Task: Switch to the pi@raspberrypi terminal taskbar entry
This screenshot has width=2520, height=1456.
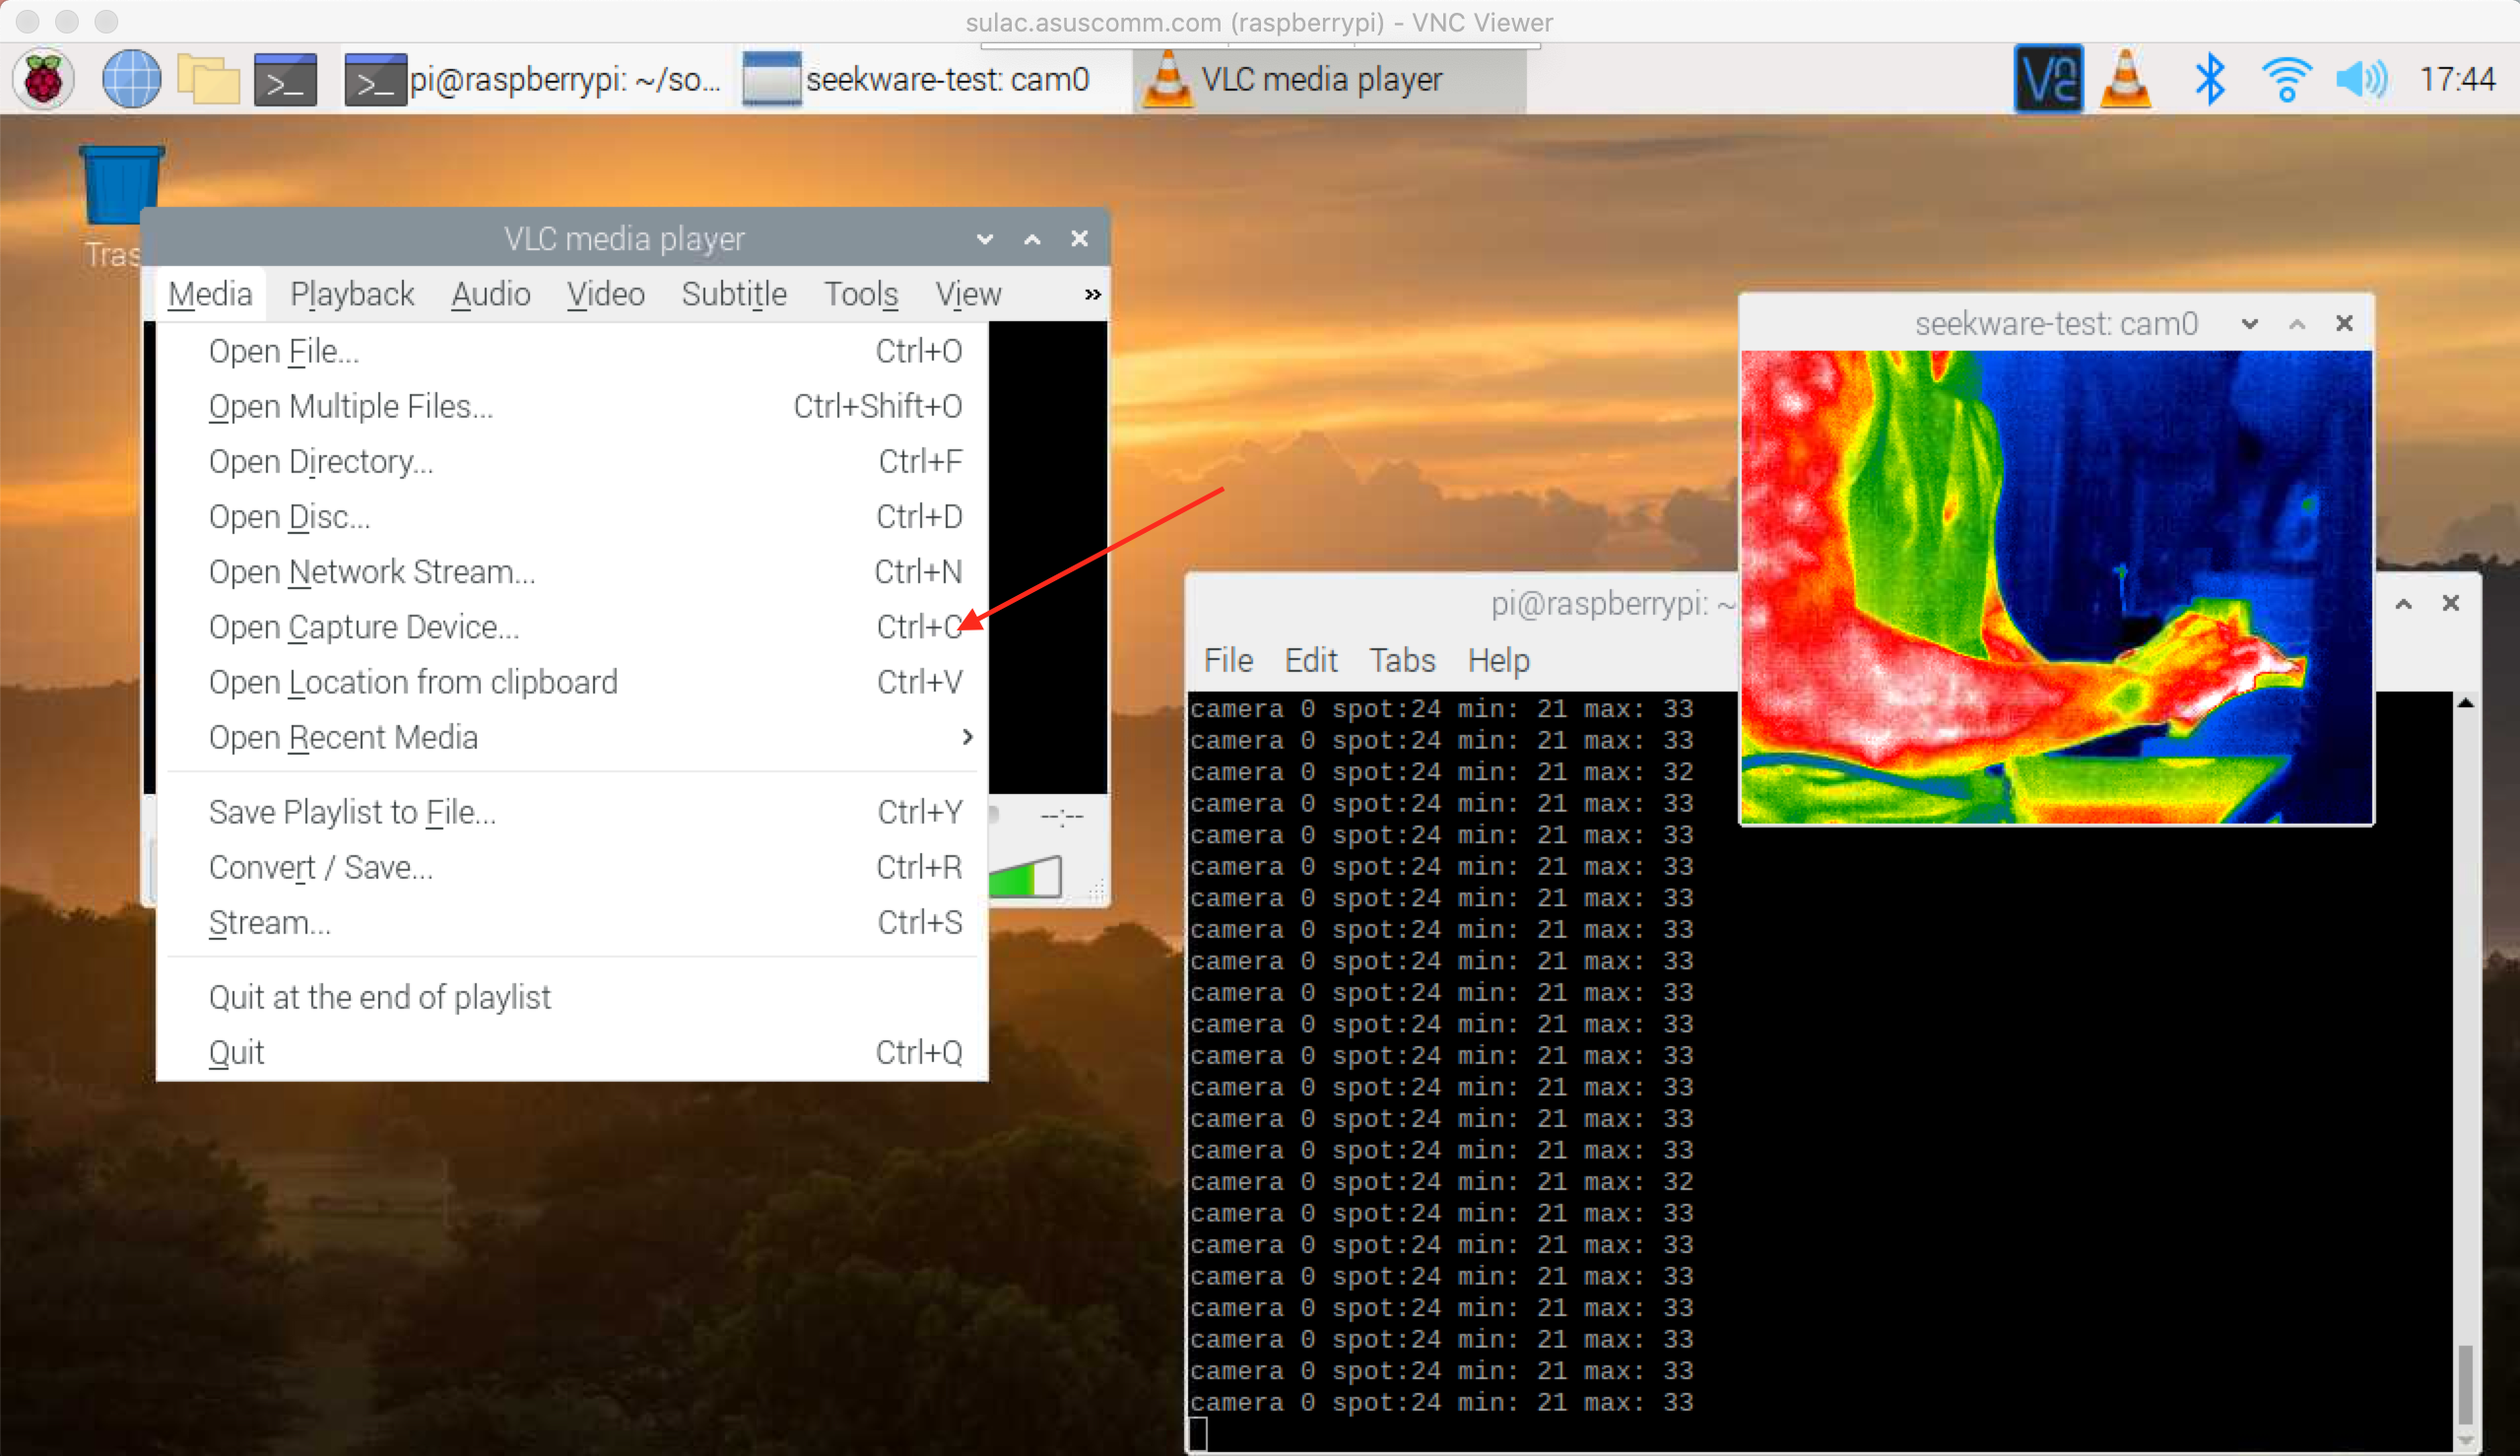Action: click(532, 79)
